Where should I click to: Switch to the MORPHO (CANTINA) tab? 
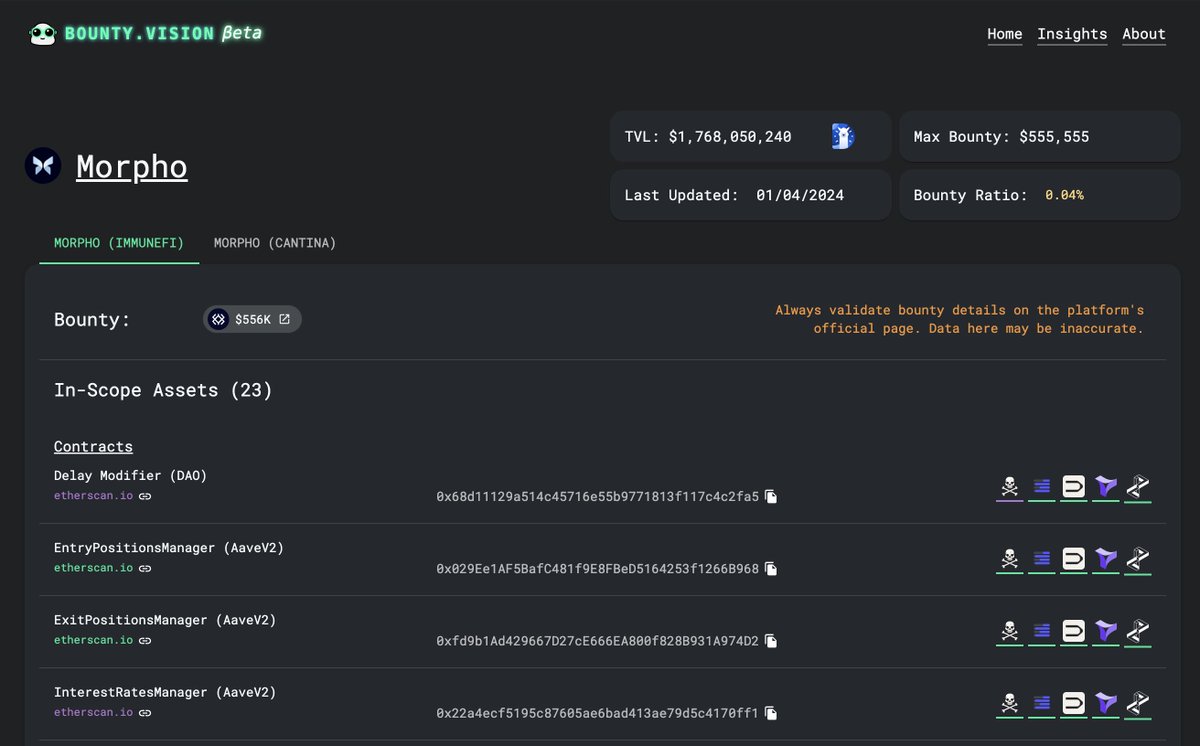(x=275, y=243)
